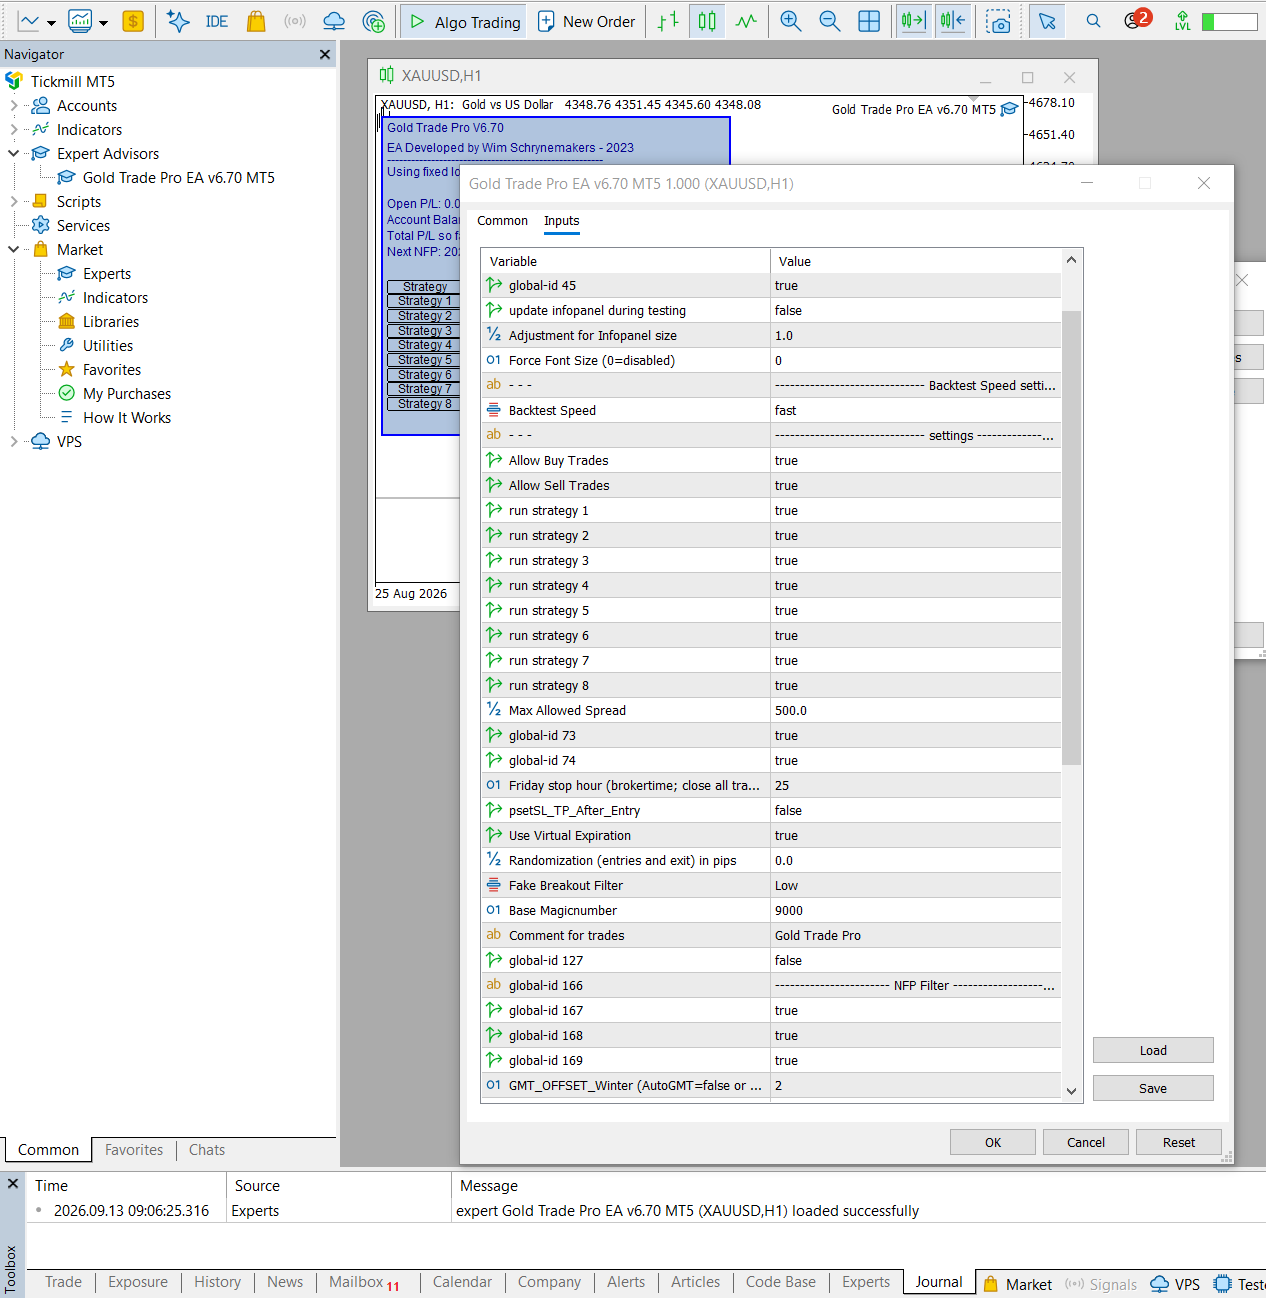Click the Reset button in EA dialog
The image size is (1266, 1298).
coord(1179,1142)
